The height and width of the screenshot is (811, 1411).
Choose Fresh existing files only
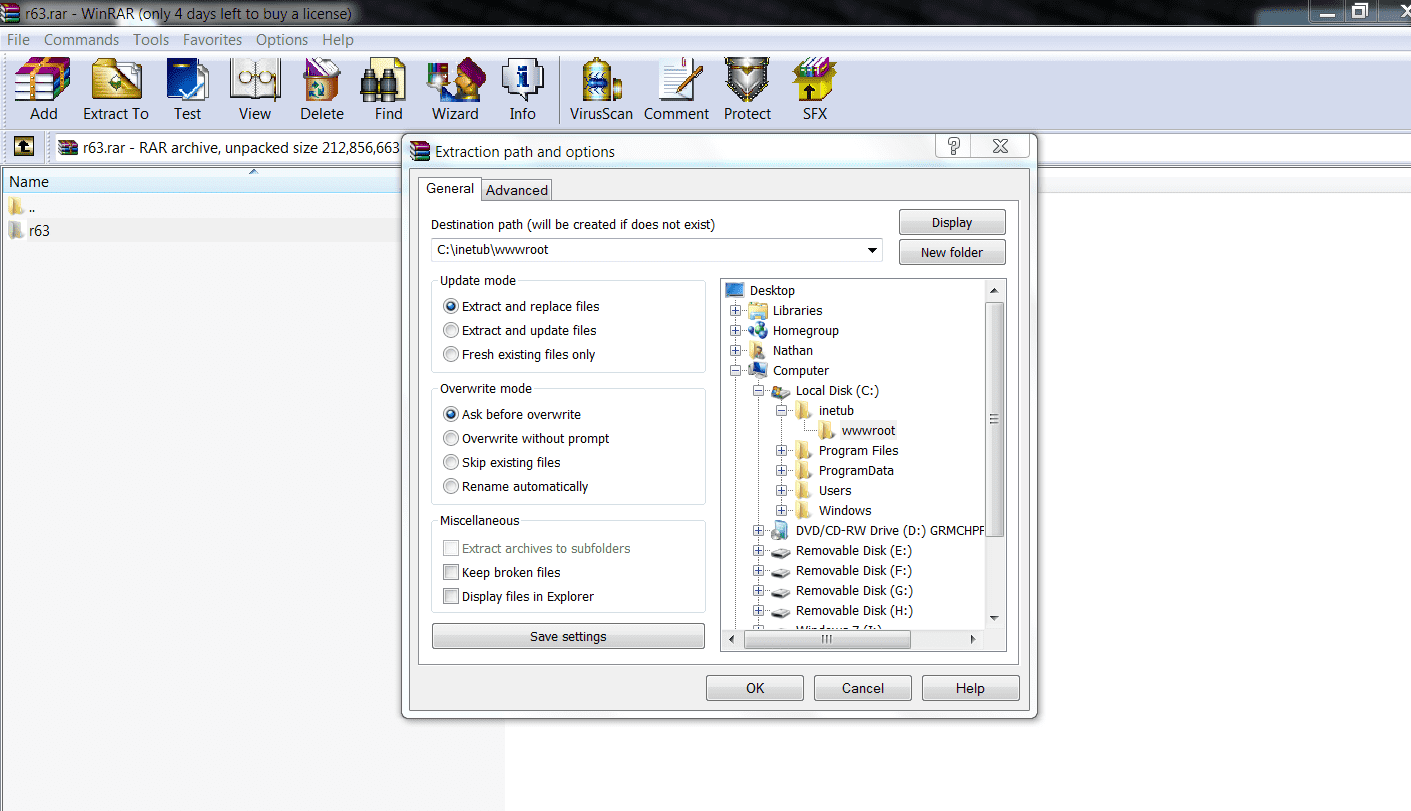pyautogui.click(x=519, y=354)
